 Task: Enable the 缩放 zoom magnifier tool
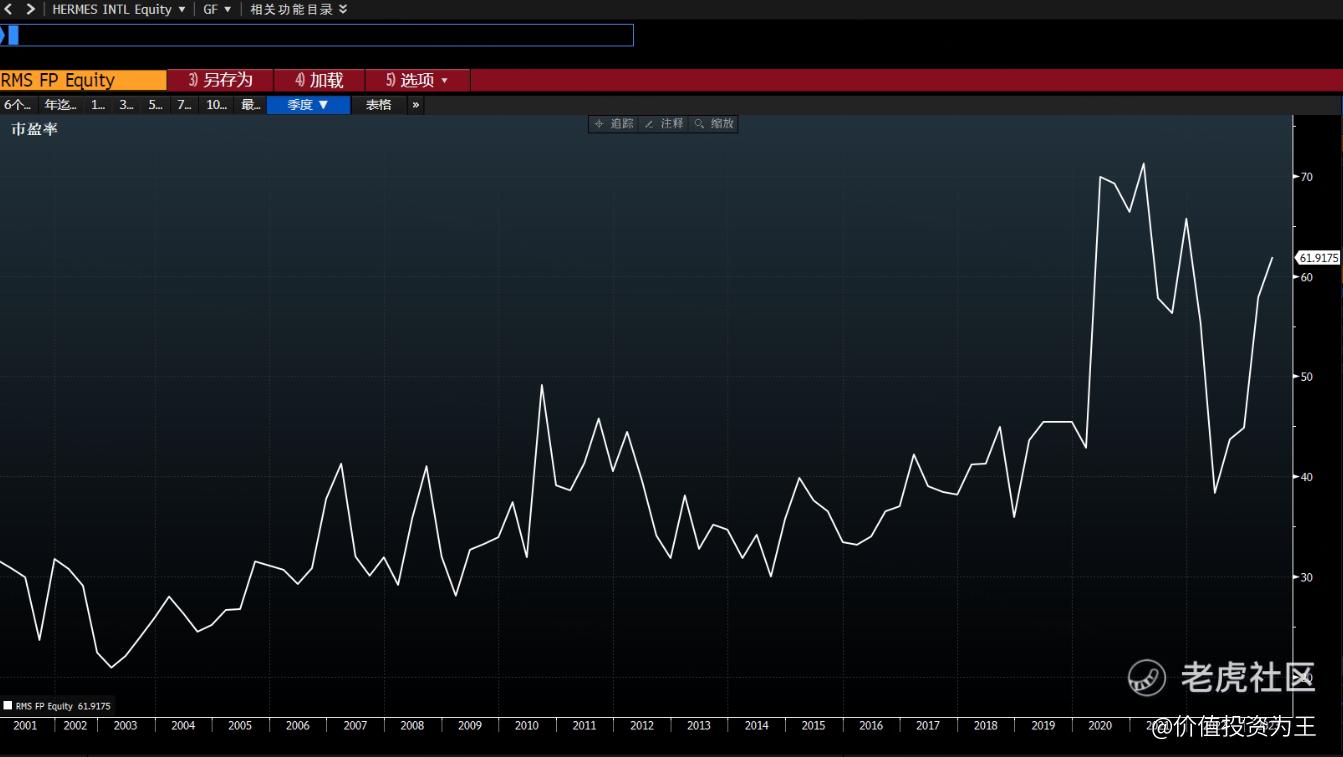point(714,124)
